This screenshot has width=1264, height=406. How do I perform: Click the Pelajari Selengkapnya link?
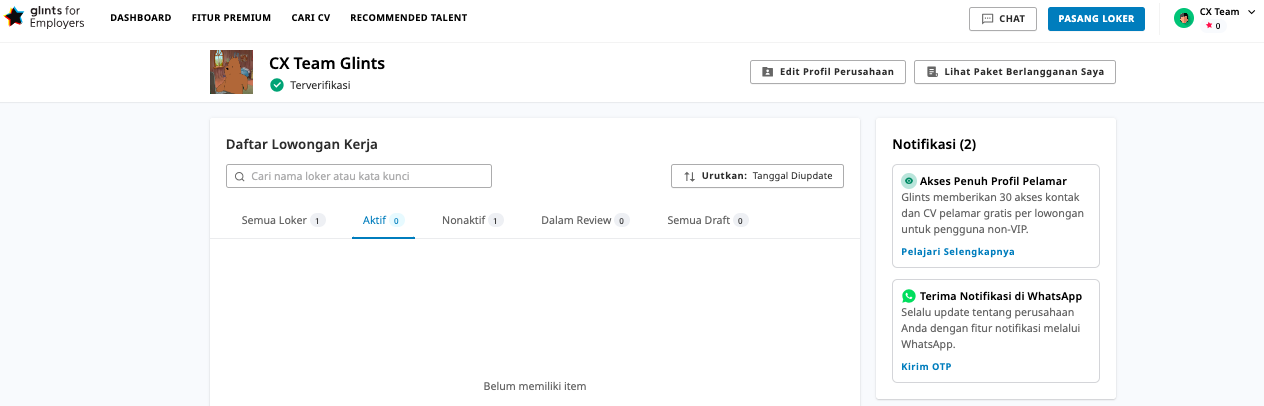point(958,251)
